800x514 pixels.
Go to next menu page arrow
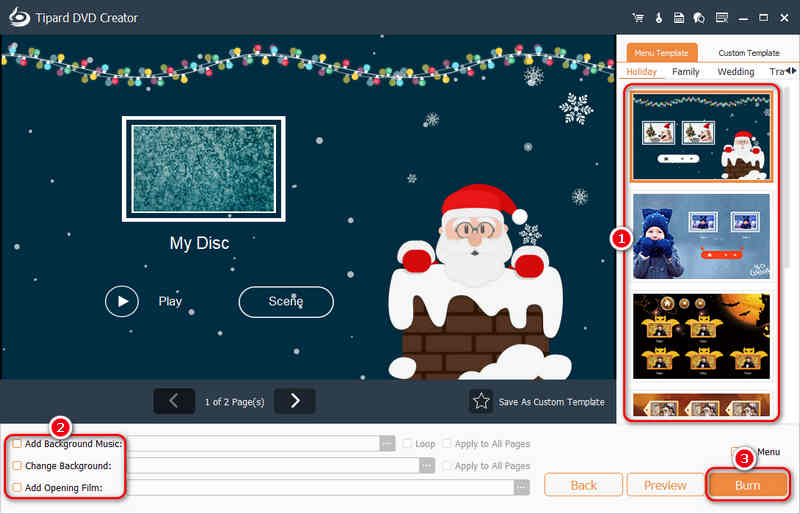coord(295,401)
